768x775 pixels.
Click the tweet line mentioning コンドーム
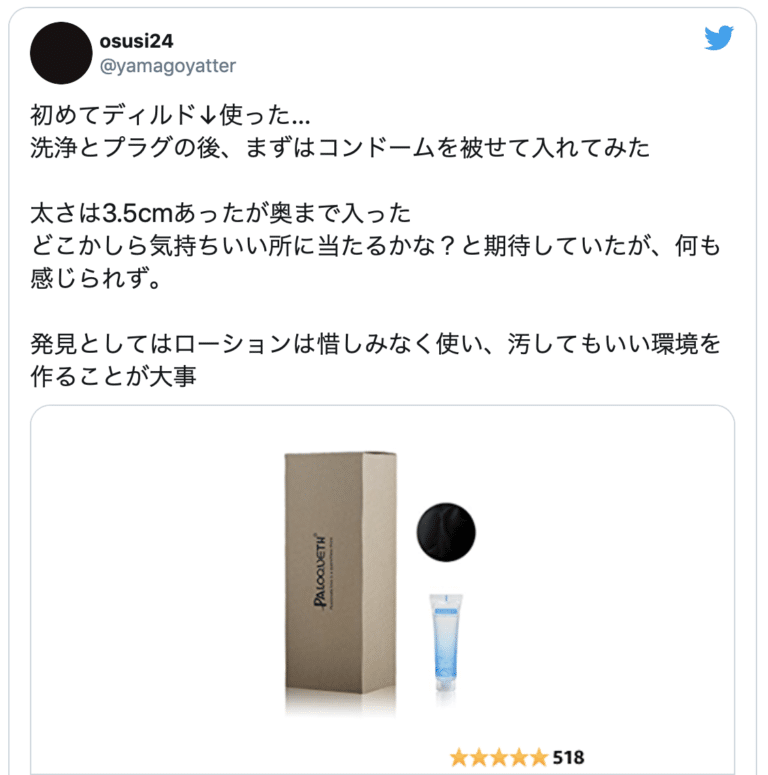click(340, 148)
